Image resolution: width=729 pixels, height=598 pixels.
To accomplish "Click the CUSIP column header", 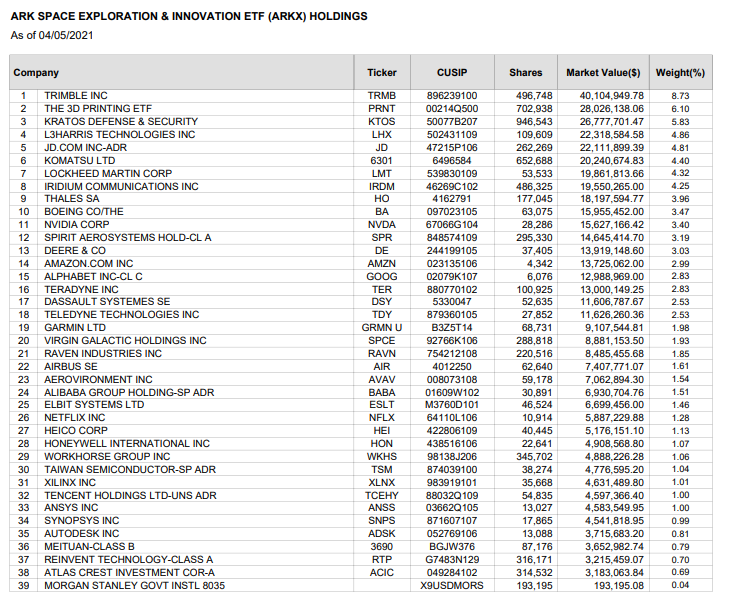I will [x=452, y=73].
